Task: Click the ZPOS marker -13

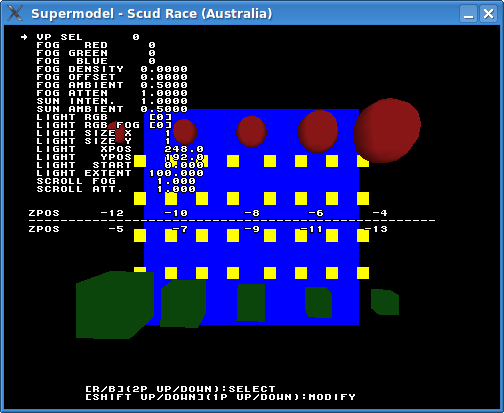Action: tap(376, 229)
